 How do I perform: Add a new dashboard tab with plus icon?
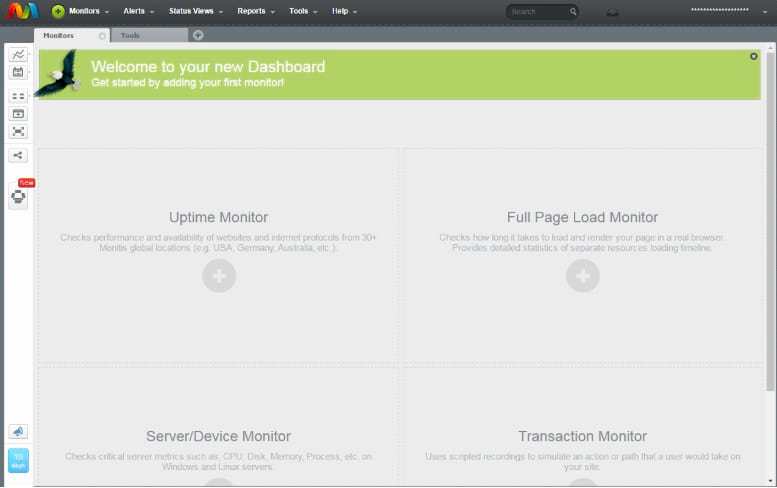click(x=198, y=35)
